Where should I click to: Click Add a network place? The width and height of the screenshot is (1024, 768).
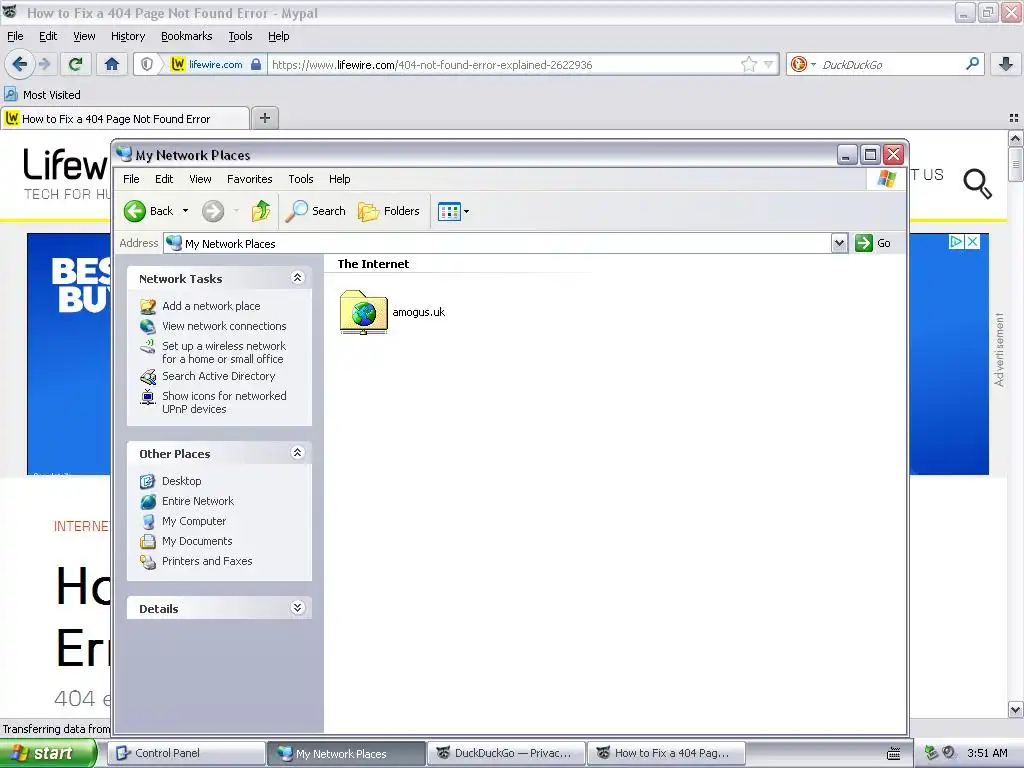tap(211, 306)
